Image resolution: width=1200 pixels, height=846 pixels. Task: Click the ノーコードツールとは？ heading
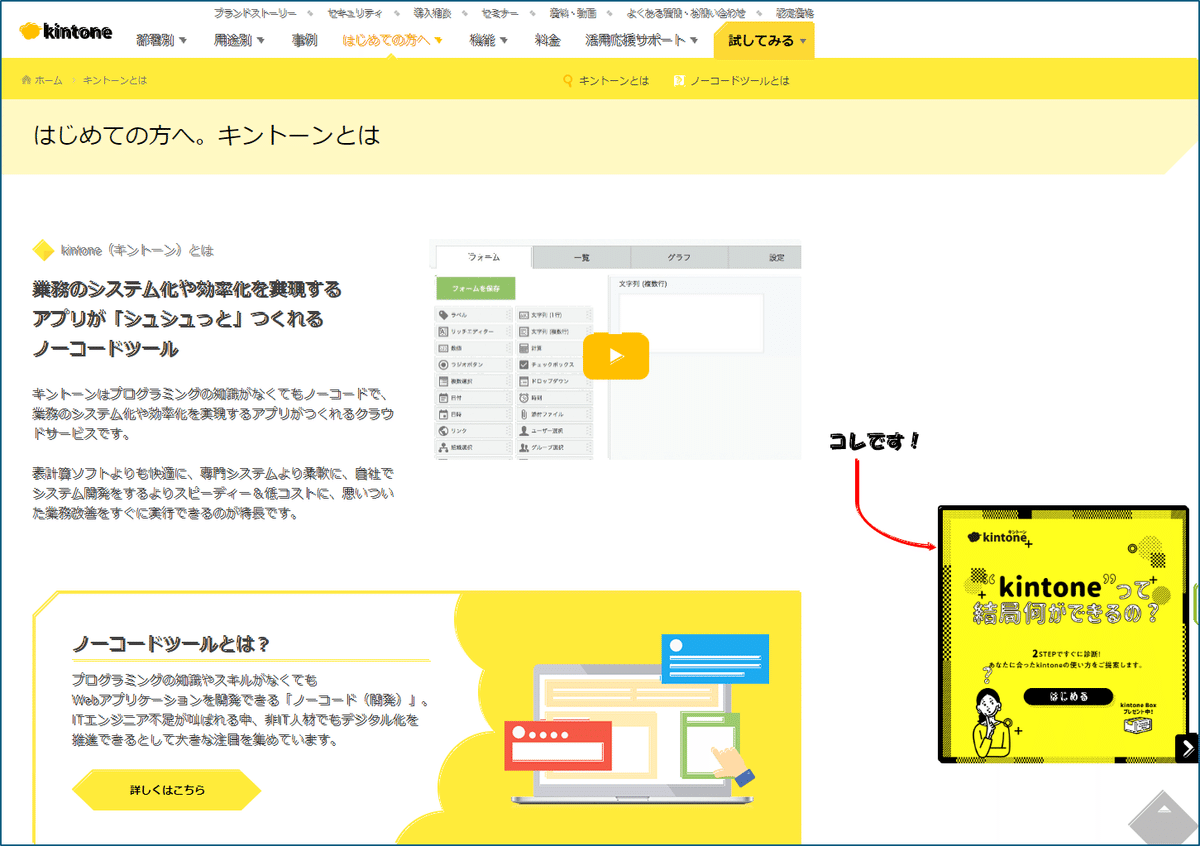pyautogui.click(x=171, y=643)
